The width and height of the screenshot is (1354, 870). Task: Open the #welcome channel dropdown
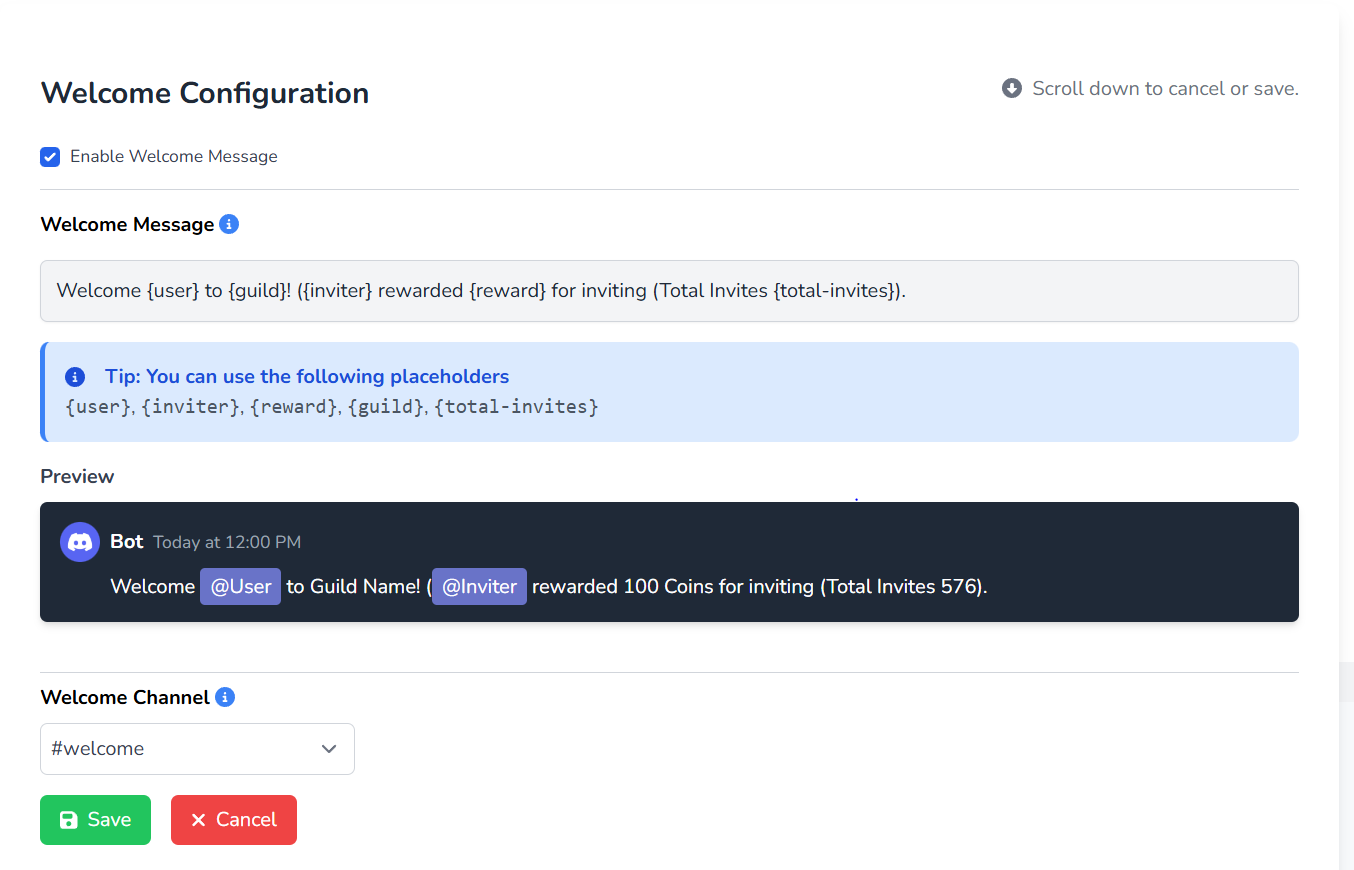[x=197, y=749]
